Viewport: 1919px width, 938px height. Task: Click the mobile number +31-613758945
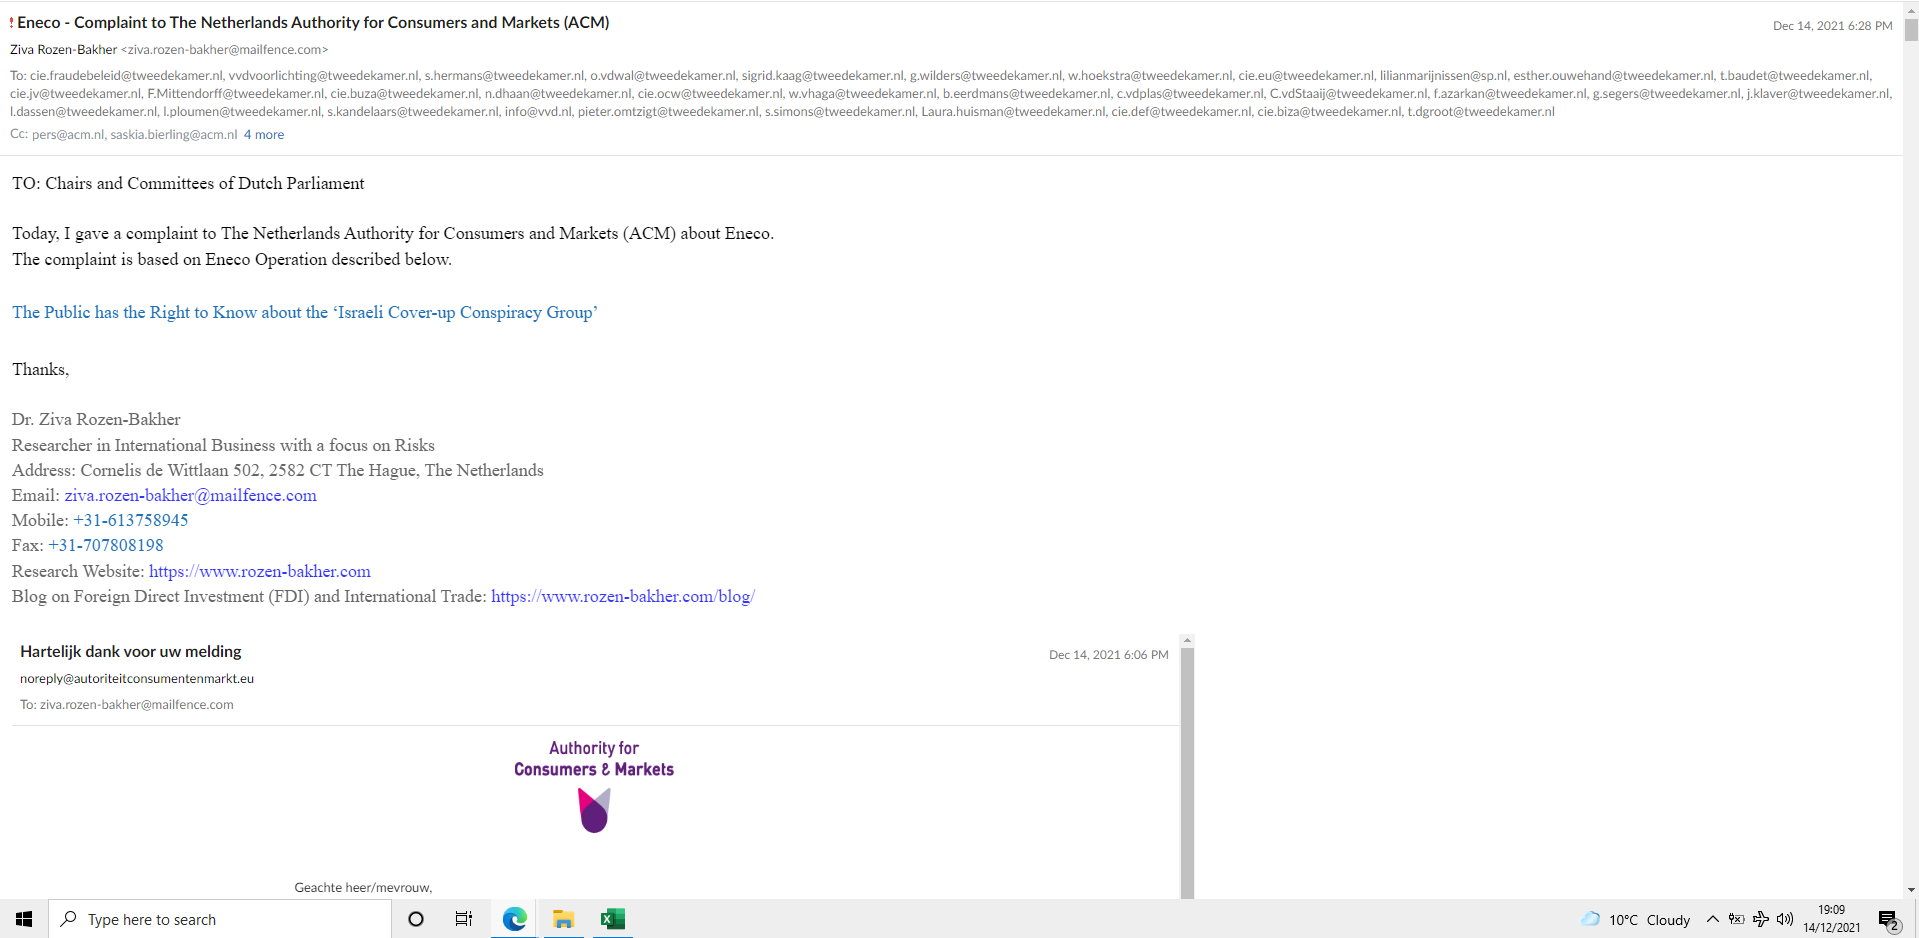130,520
